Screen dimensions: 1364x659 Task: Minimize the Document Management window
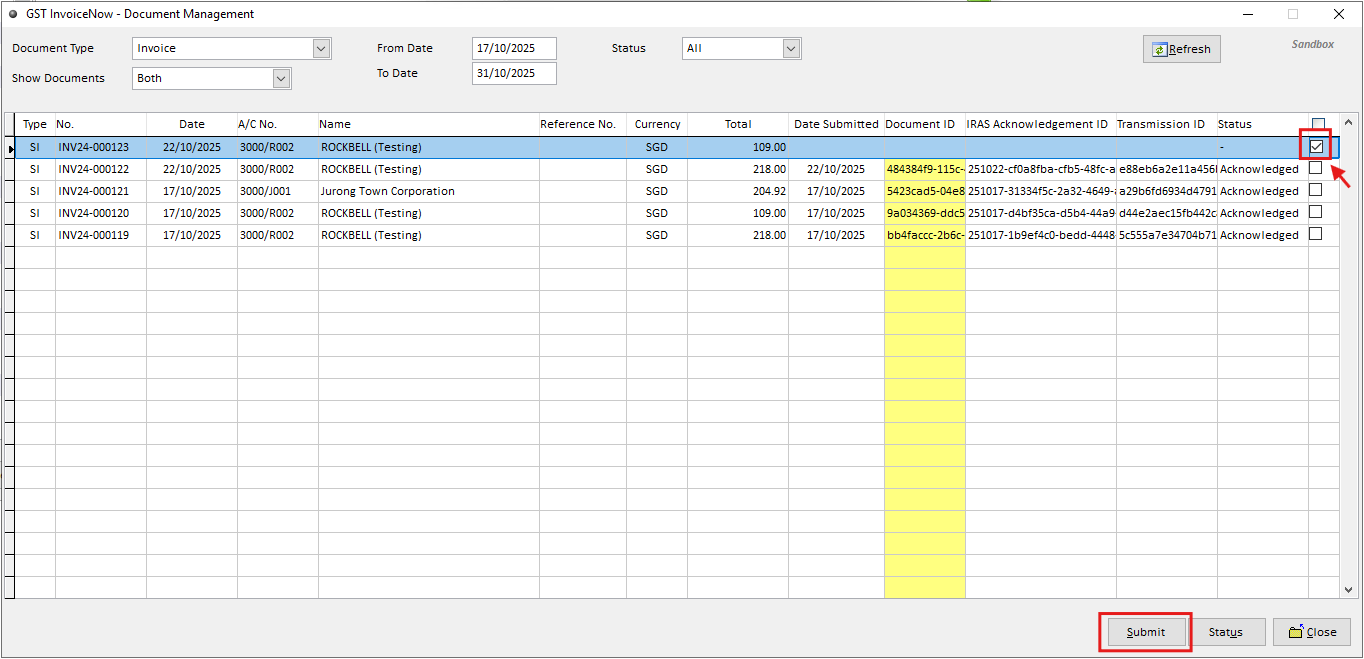[x=1247, y=14]
